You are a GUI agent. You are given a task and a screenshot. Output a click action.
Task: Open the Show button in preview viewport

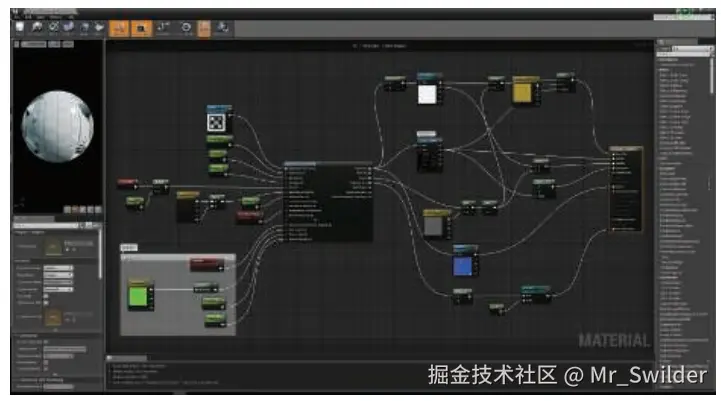(x=68, y=44)
